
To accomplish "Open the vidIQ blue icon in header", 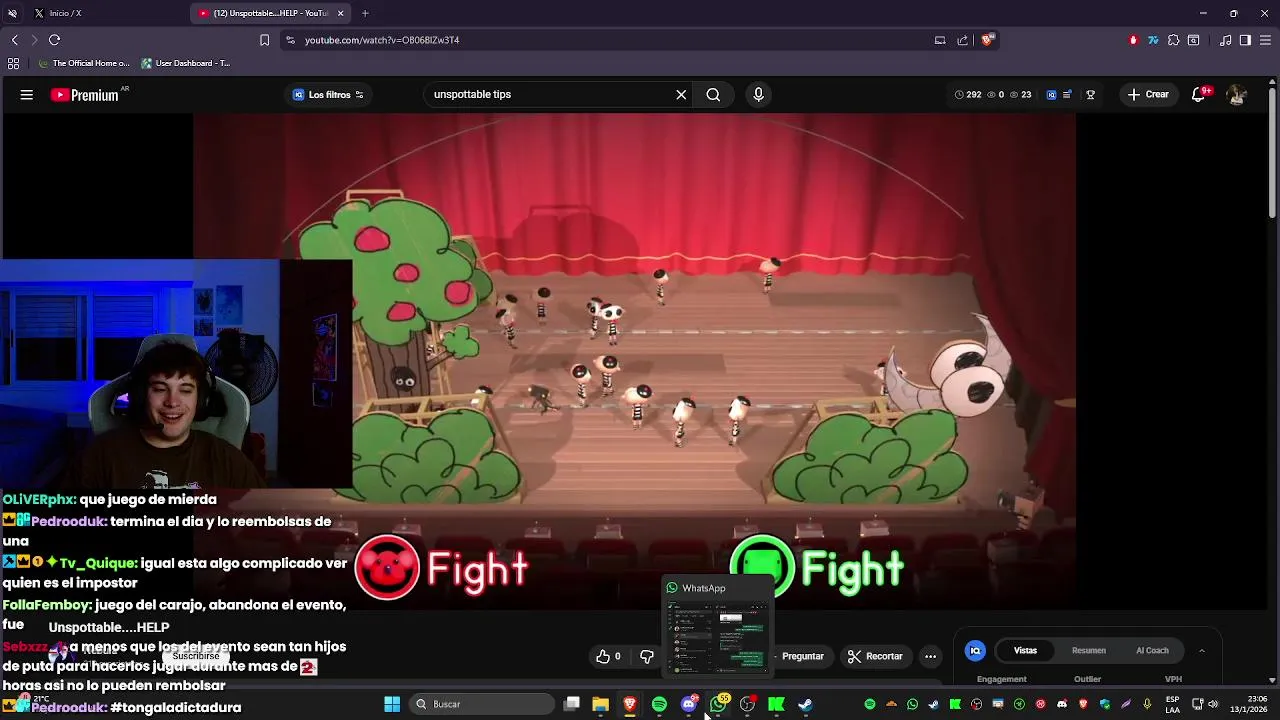I will coord(1051,95).
